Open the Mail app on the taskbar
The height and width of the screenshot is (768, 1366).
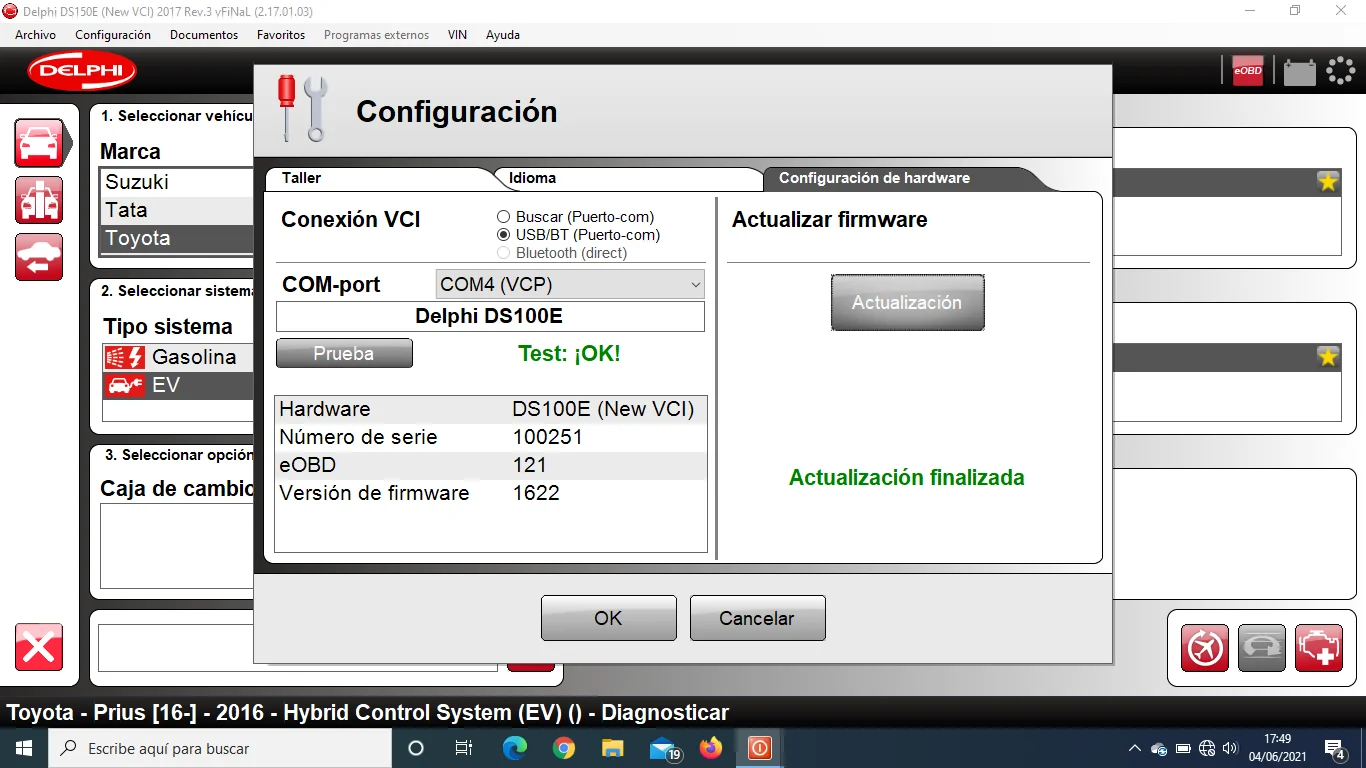tap(664, 748)
